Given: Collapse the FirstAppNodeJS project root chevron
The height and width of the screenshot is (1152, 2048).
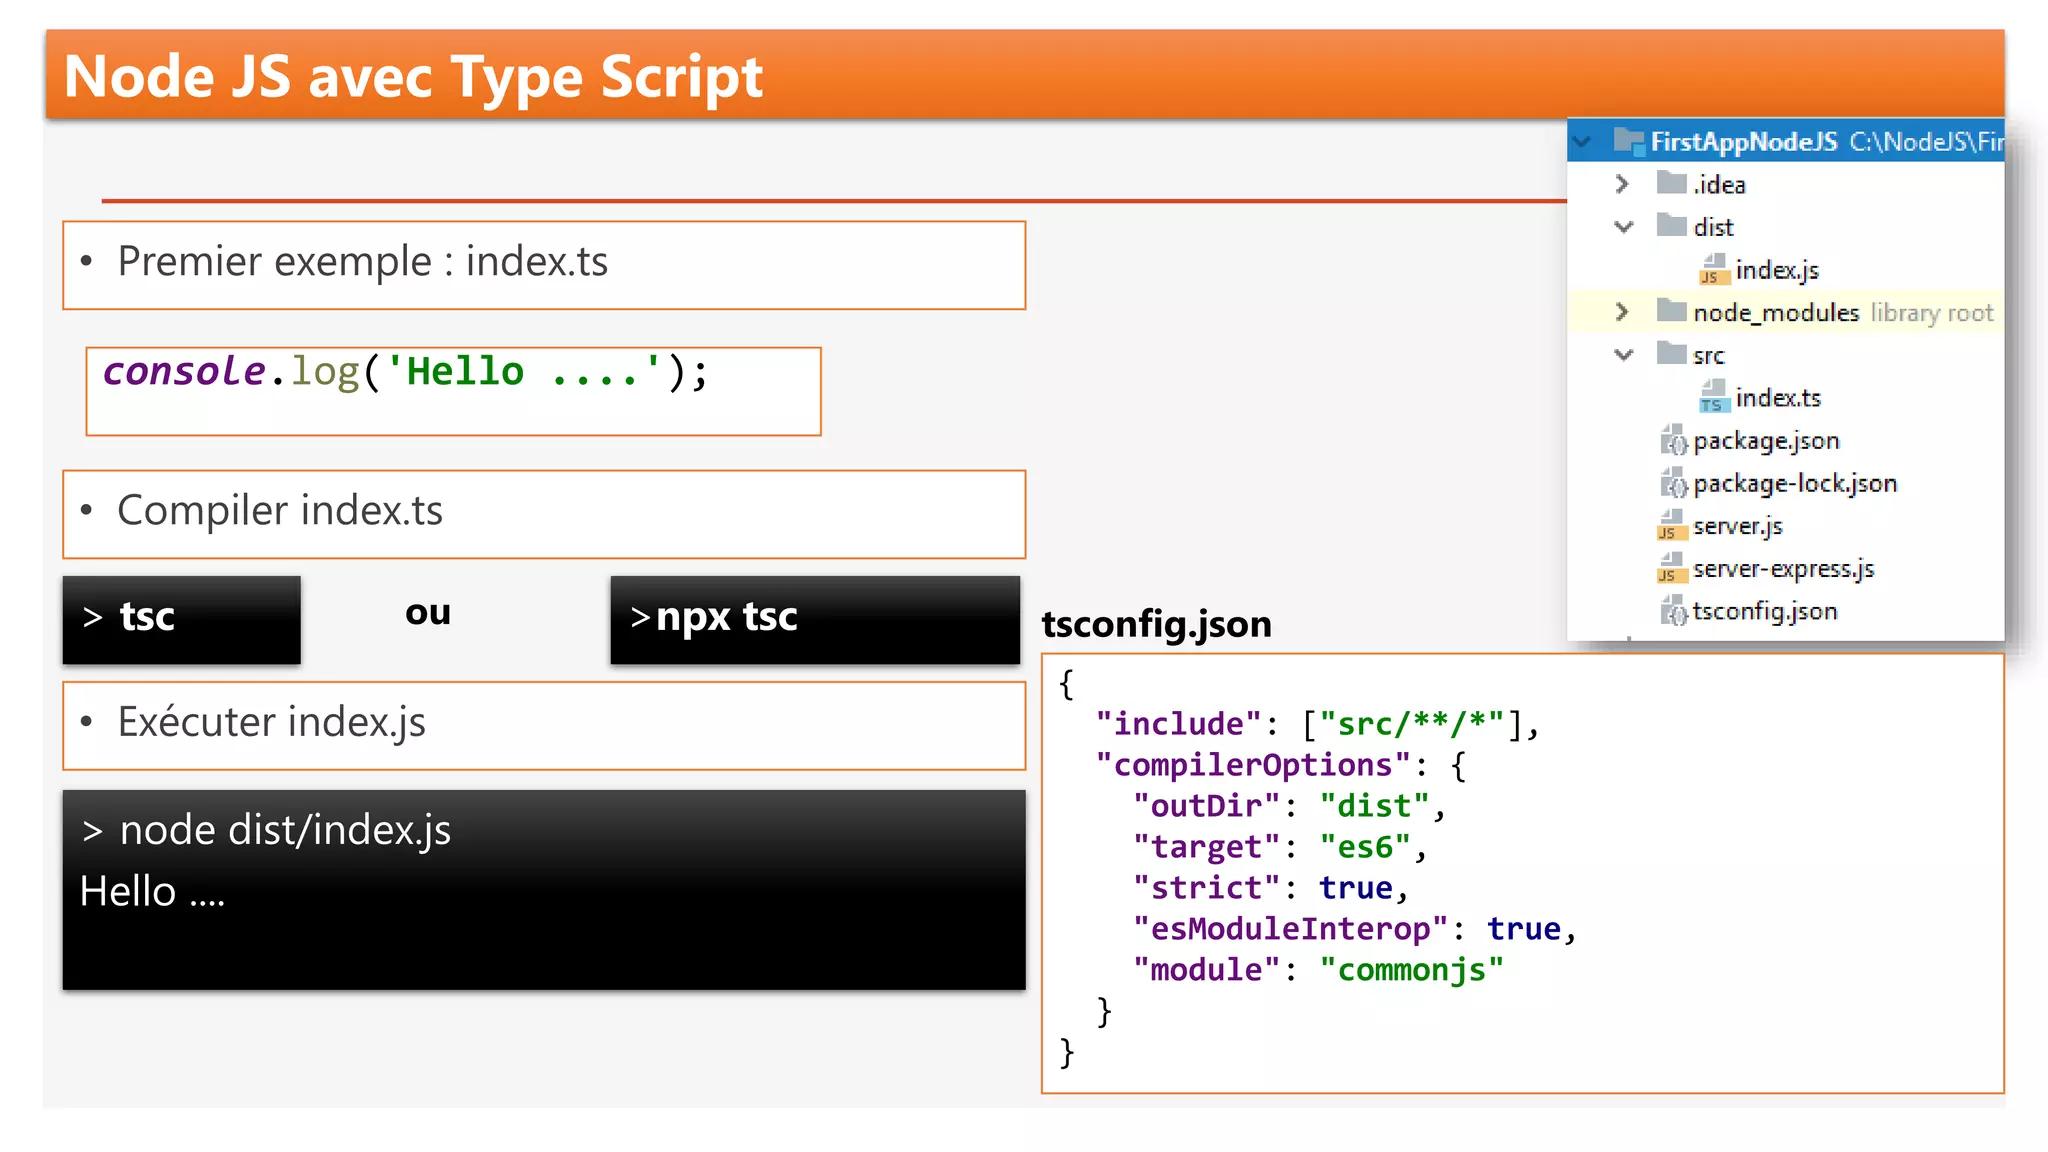Looking at the screenshot, I should [x=1582, y=141].
